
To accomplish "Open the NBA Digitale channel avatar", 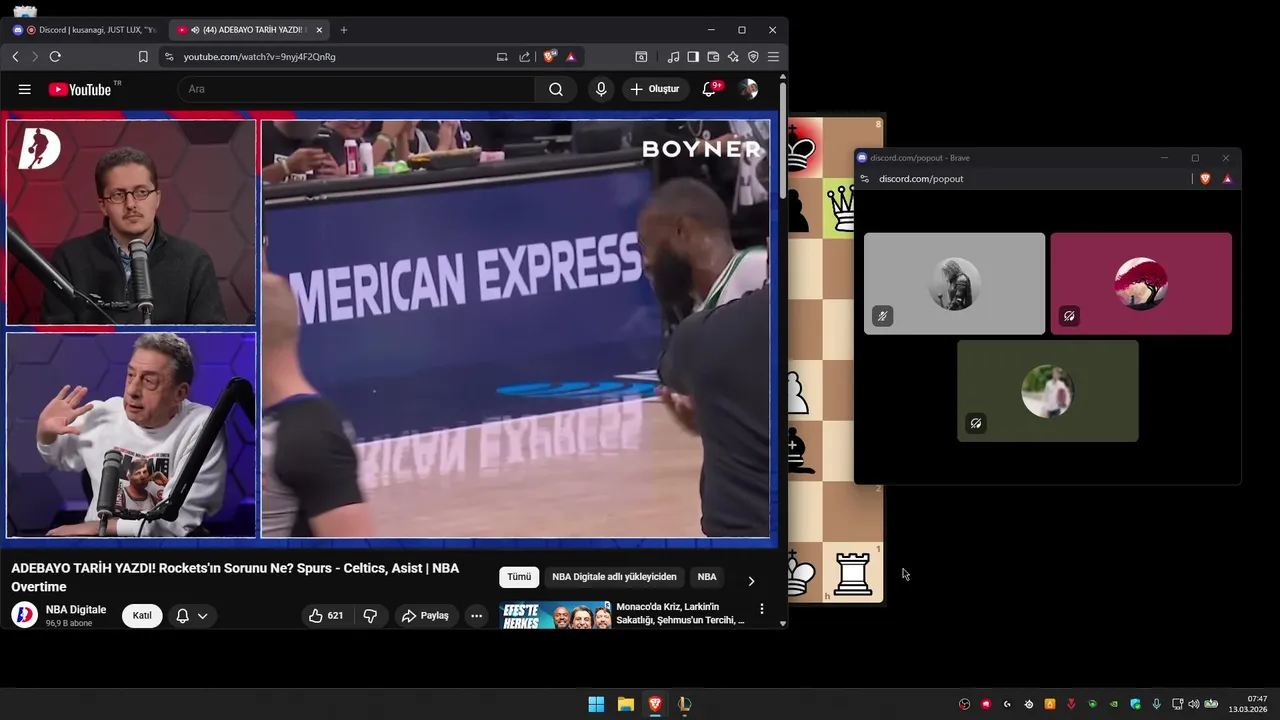I will pyautogui.click(x=24, y=615).
